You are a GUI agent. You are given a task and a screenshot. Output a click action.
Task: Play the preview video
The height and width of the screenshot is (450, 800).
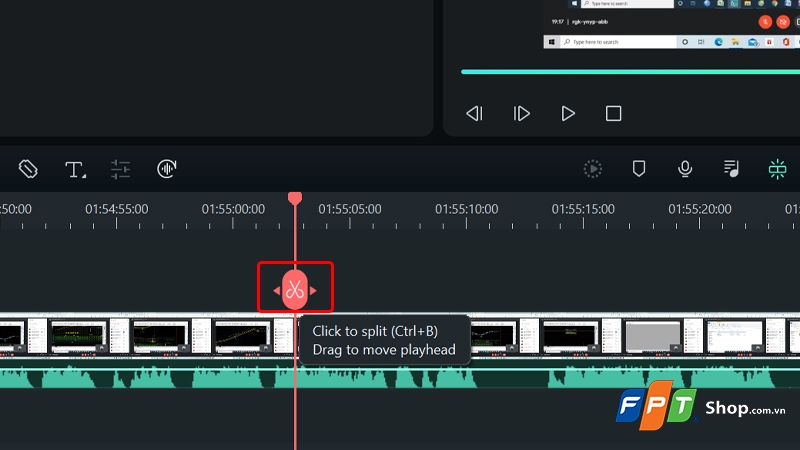568,113
